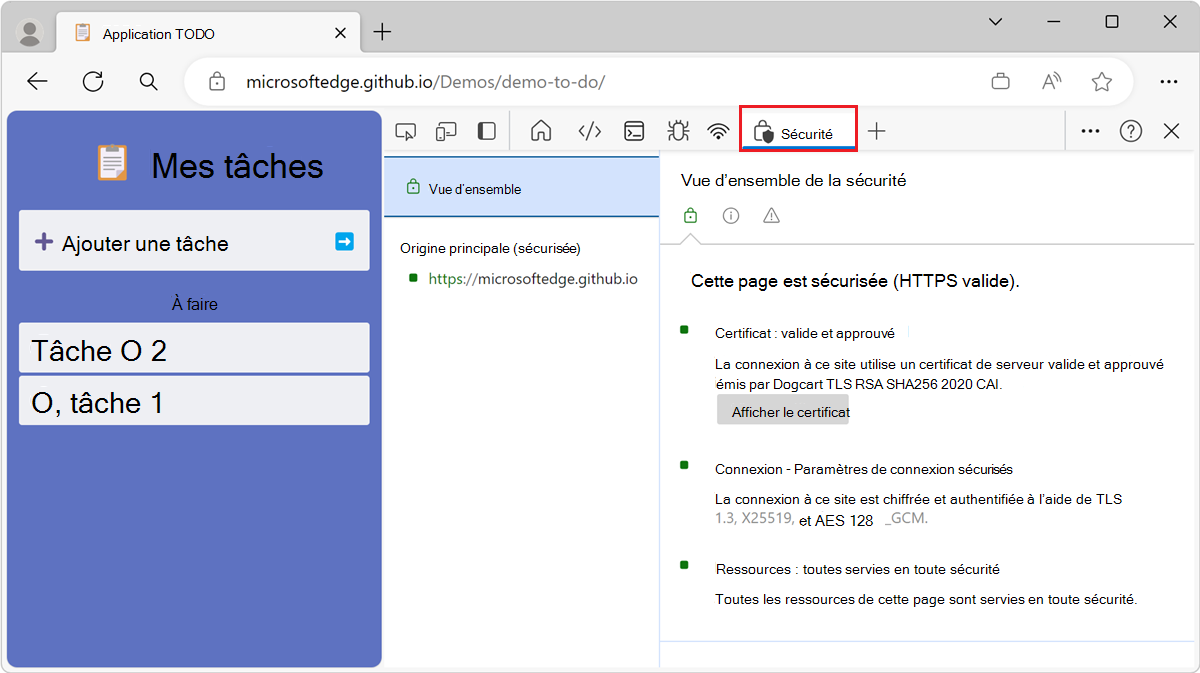Close the DevTools panel
Image resolution: width=1200 pixels, height=673 pixels.
pyautogui.click(x=1172, y=131)
